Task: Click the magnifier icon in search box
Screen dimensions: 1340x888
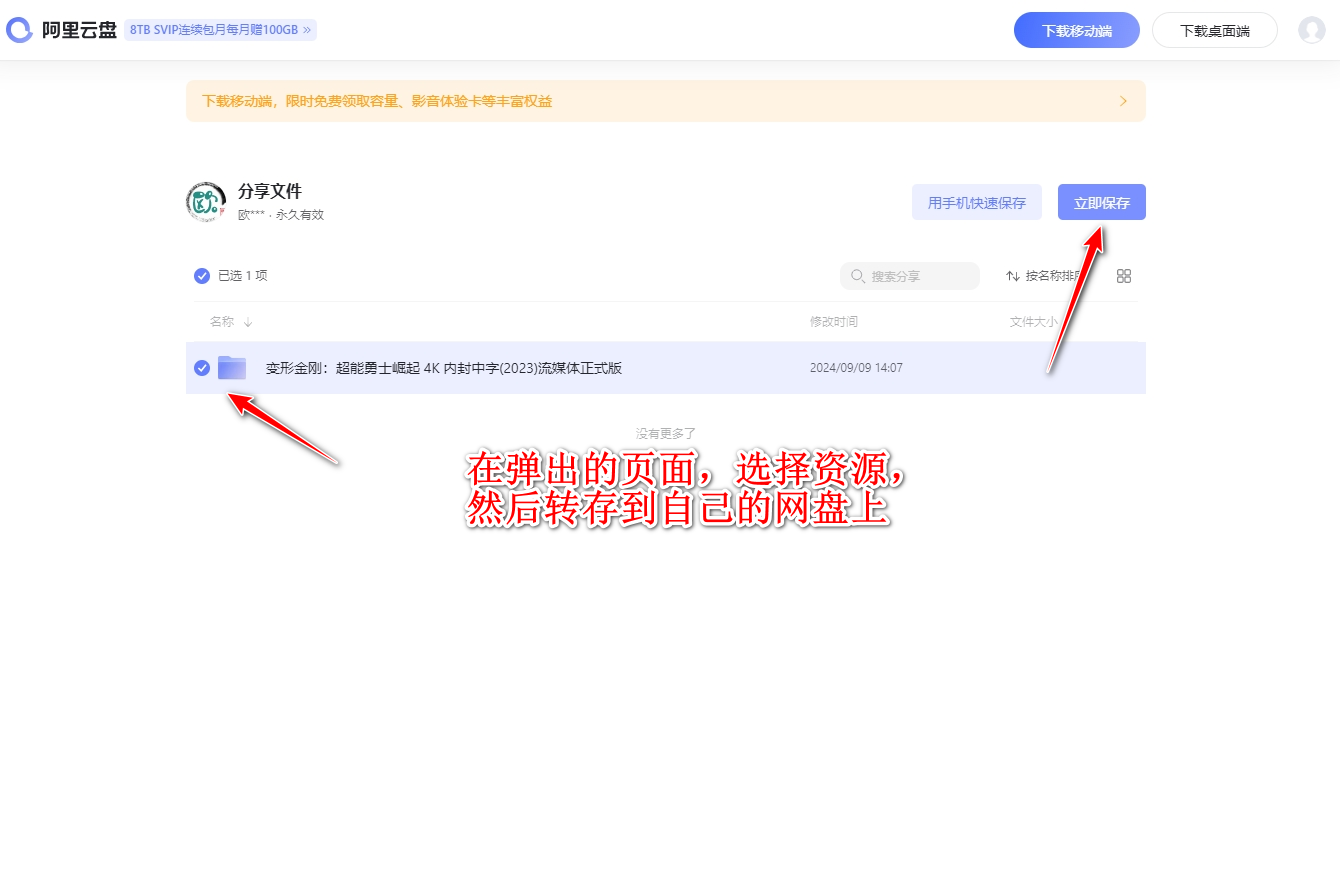Action: point(858,276)
